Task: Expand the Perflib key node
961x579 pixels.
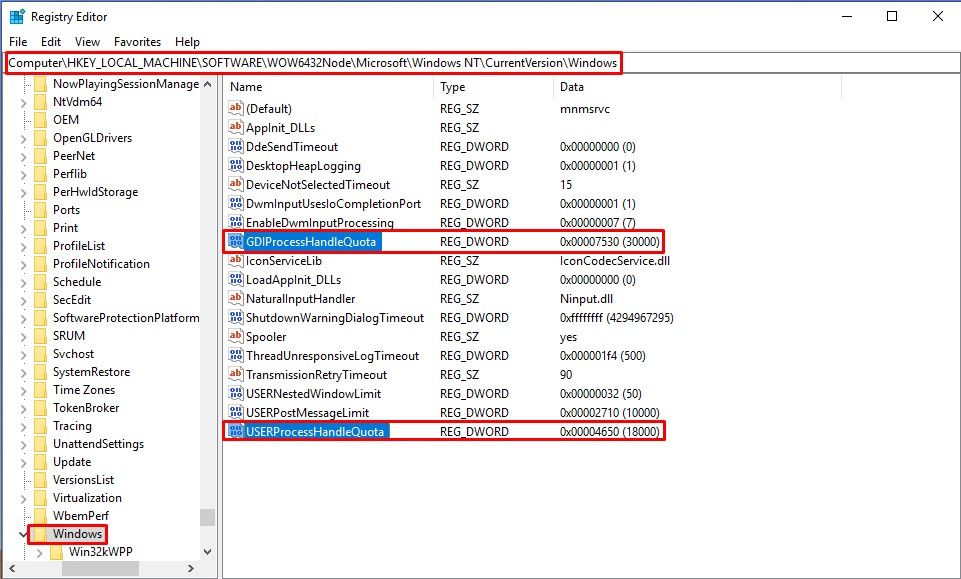Action: pyautogui.click(x=23, y=174)
